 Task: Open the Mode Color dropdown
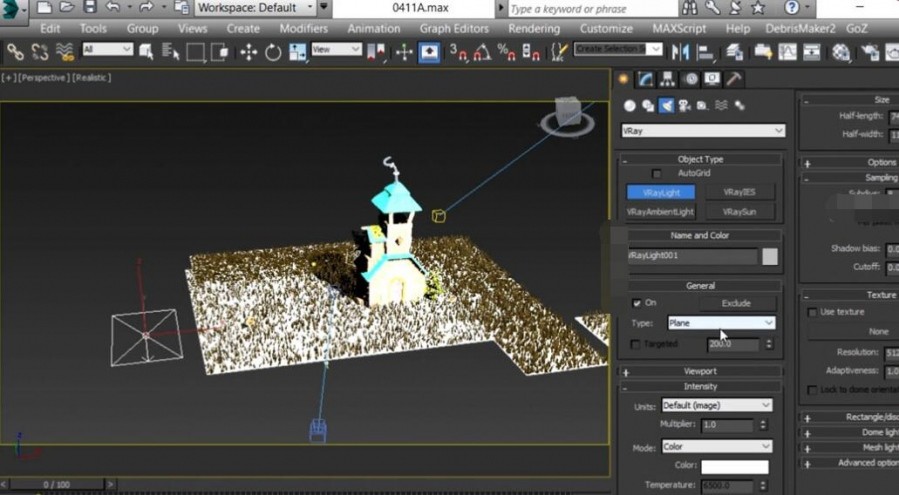click(x=717, y=446)
